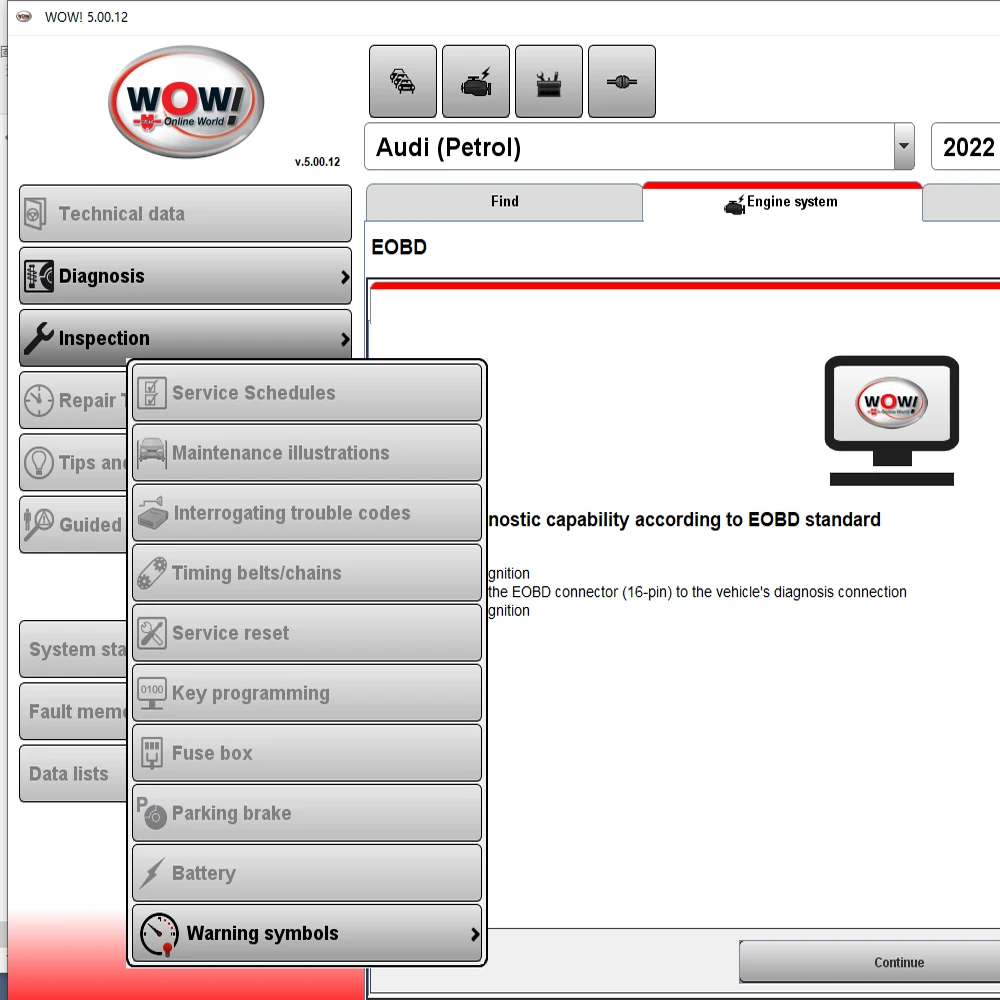The image size is (1000, 1000).
Task: Click the Inspection wrench icon
Action: click(x=38, y=338)
